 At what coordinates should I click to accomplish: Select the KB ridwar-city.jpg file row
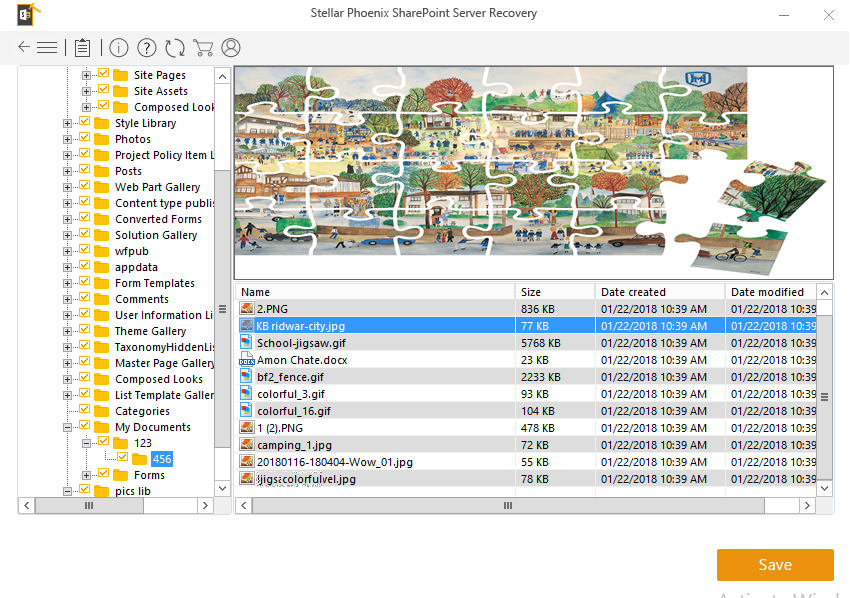click(526, 326)
